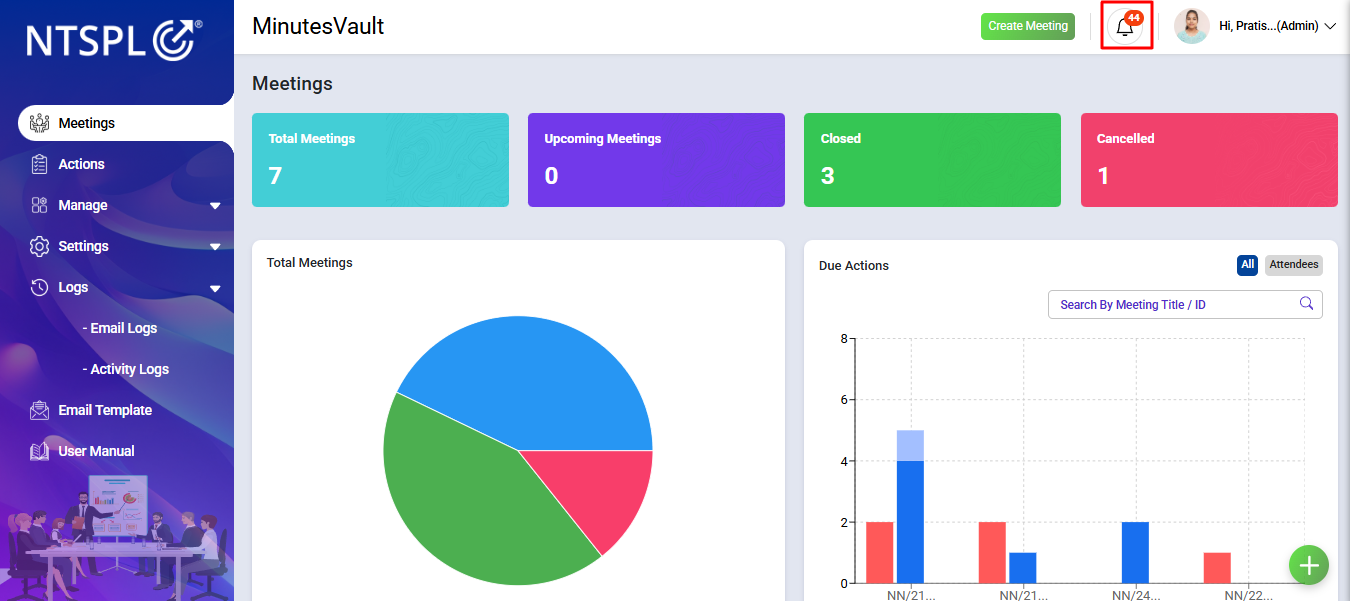Open the Admin profile dropdown chevron
1350x601 pixels.
click(x=1330, y=27)
